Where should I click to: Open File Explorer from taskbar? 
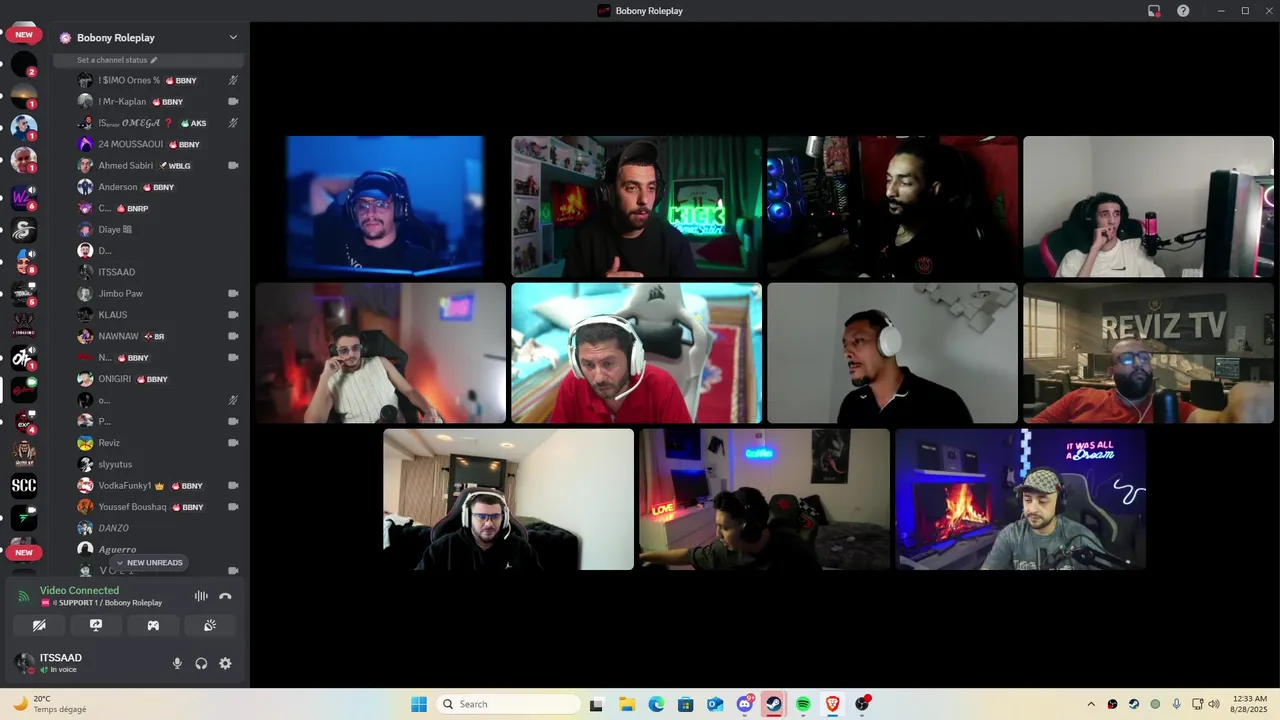tap(626, 704)
